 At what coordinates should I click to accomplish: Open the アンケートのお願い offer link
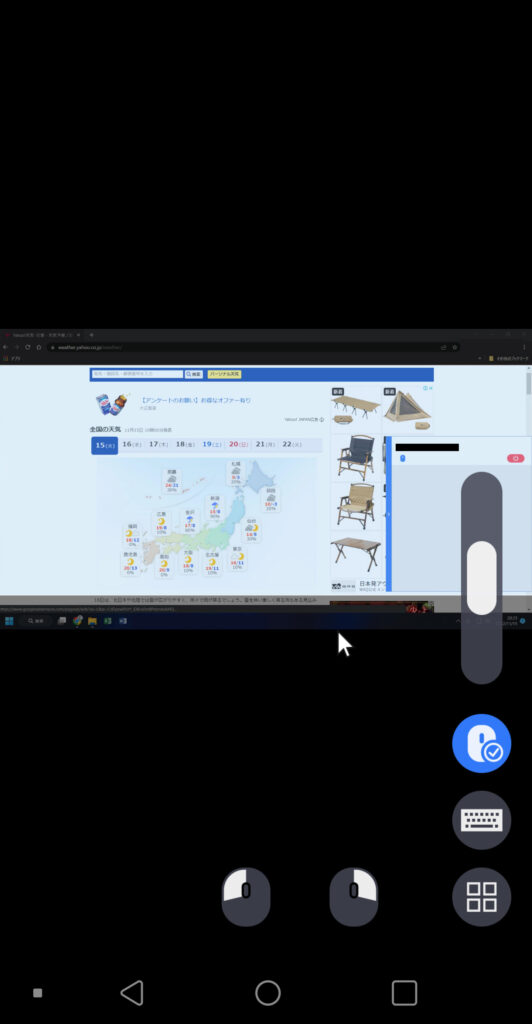[196, 400]
